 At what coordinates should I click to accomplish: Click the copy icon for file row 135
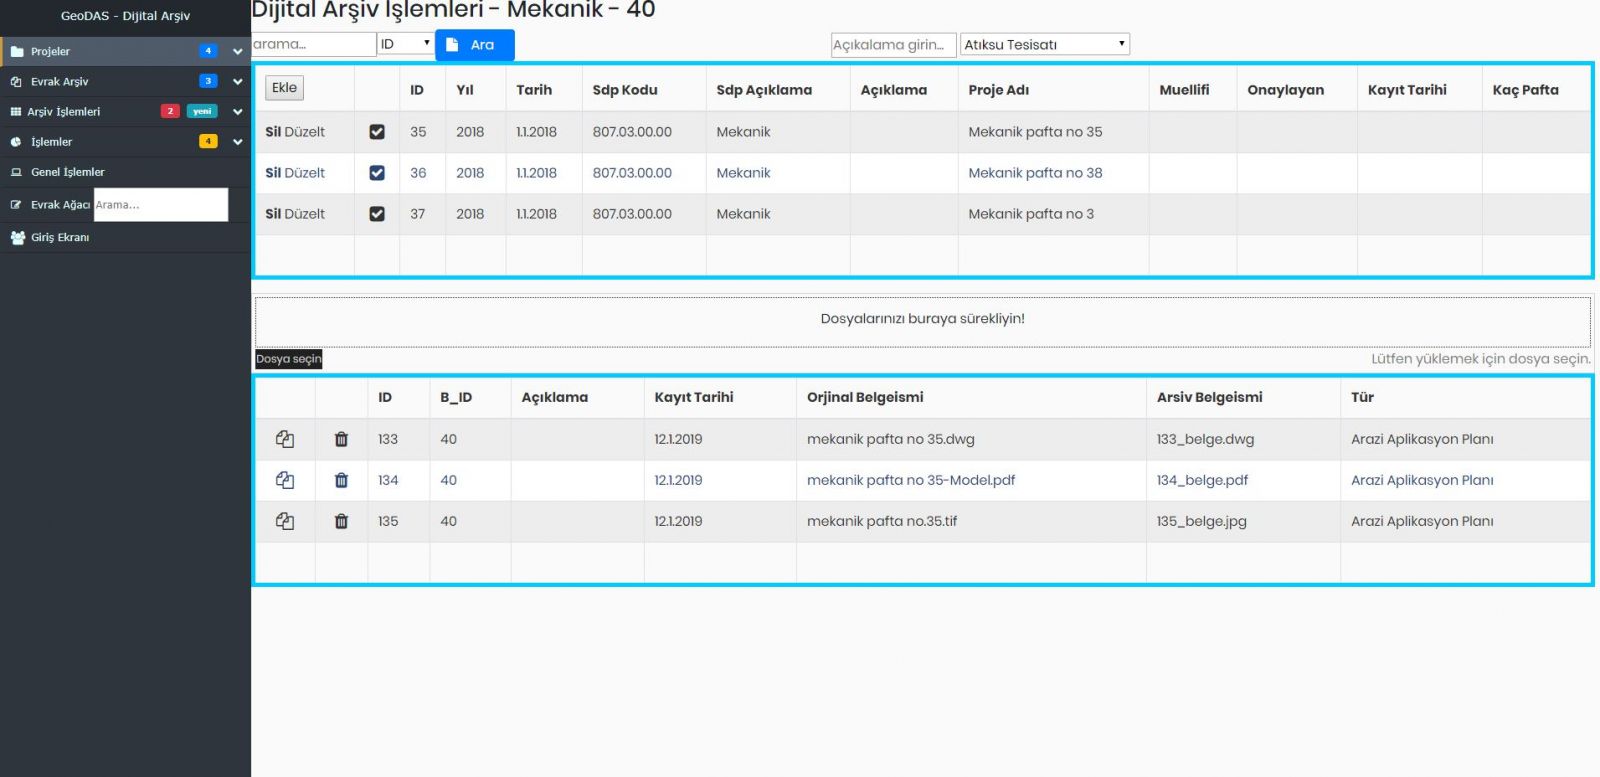point(285,521)
